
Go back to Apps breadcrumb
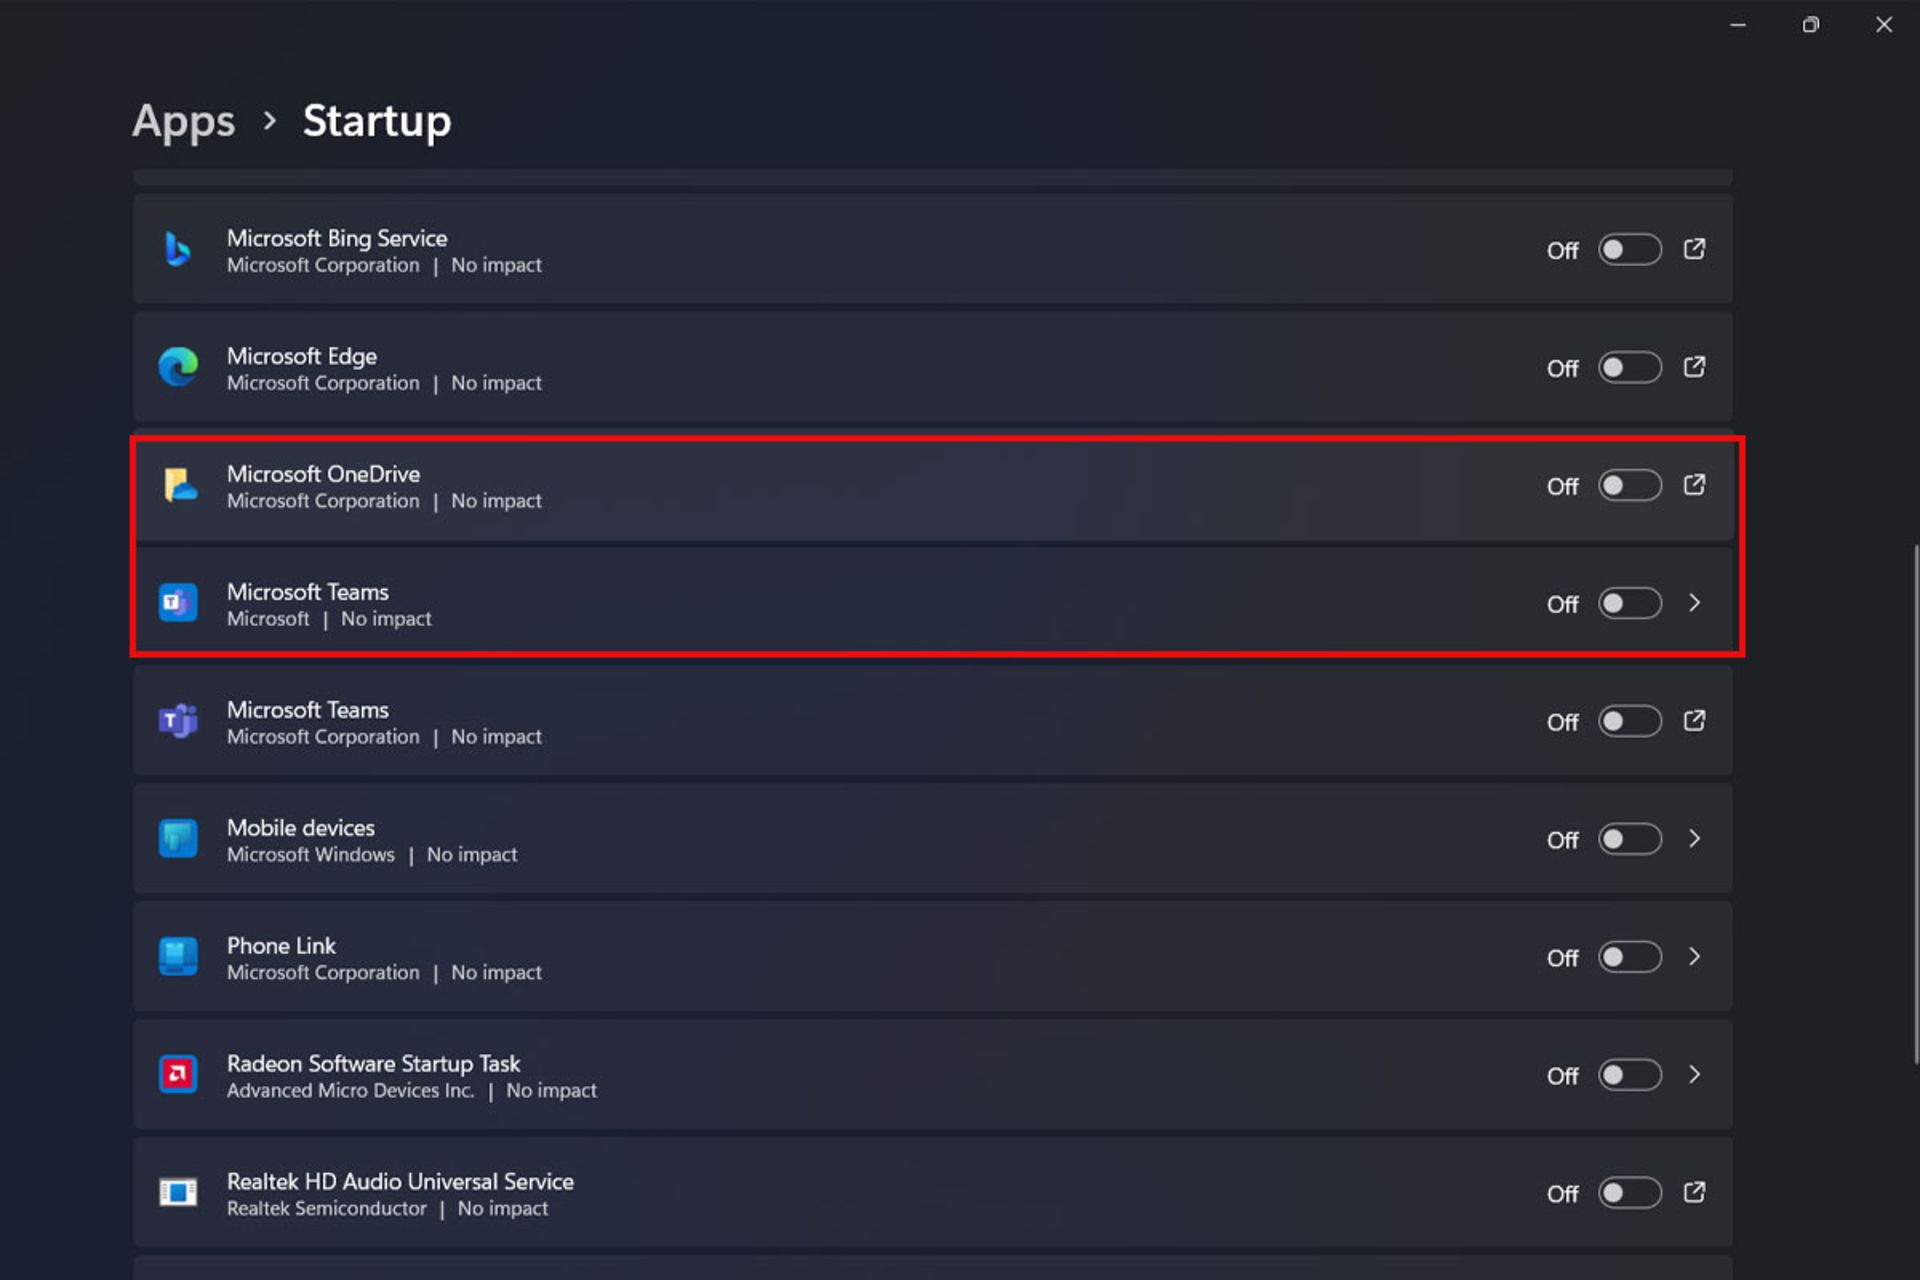coord(184,121)
